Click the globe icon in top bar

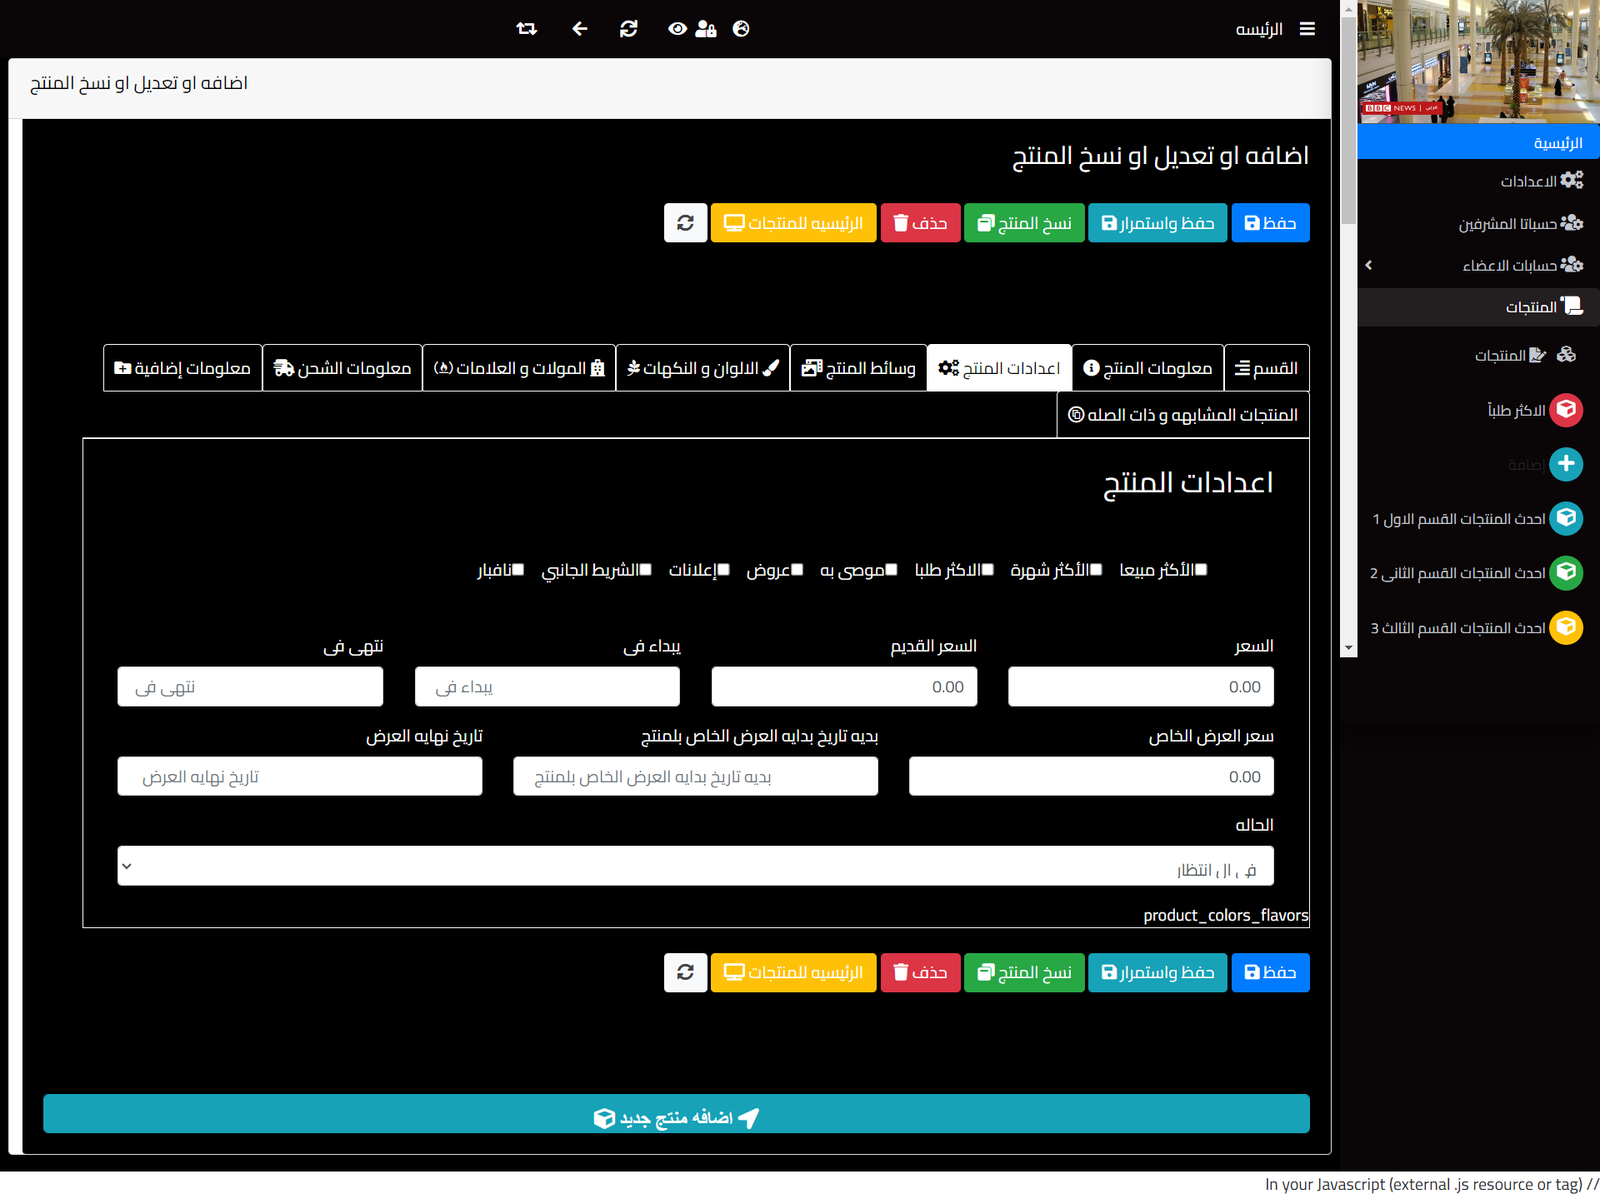coord(741,29)
